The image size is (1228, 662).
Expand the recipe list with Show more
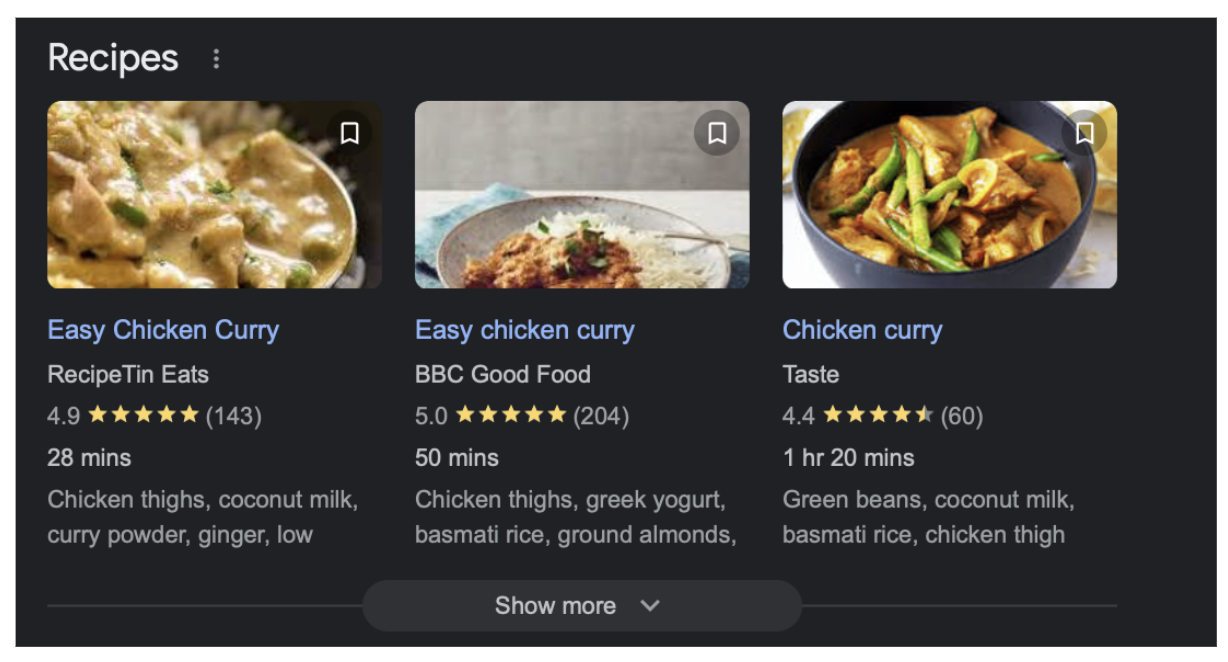pyautogui.click(x=556, y=605)
